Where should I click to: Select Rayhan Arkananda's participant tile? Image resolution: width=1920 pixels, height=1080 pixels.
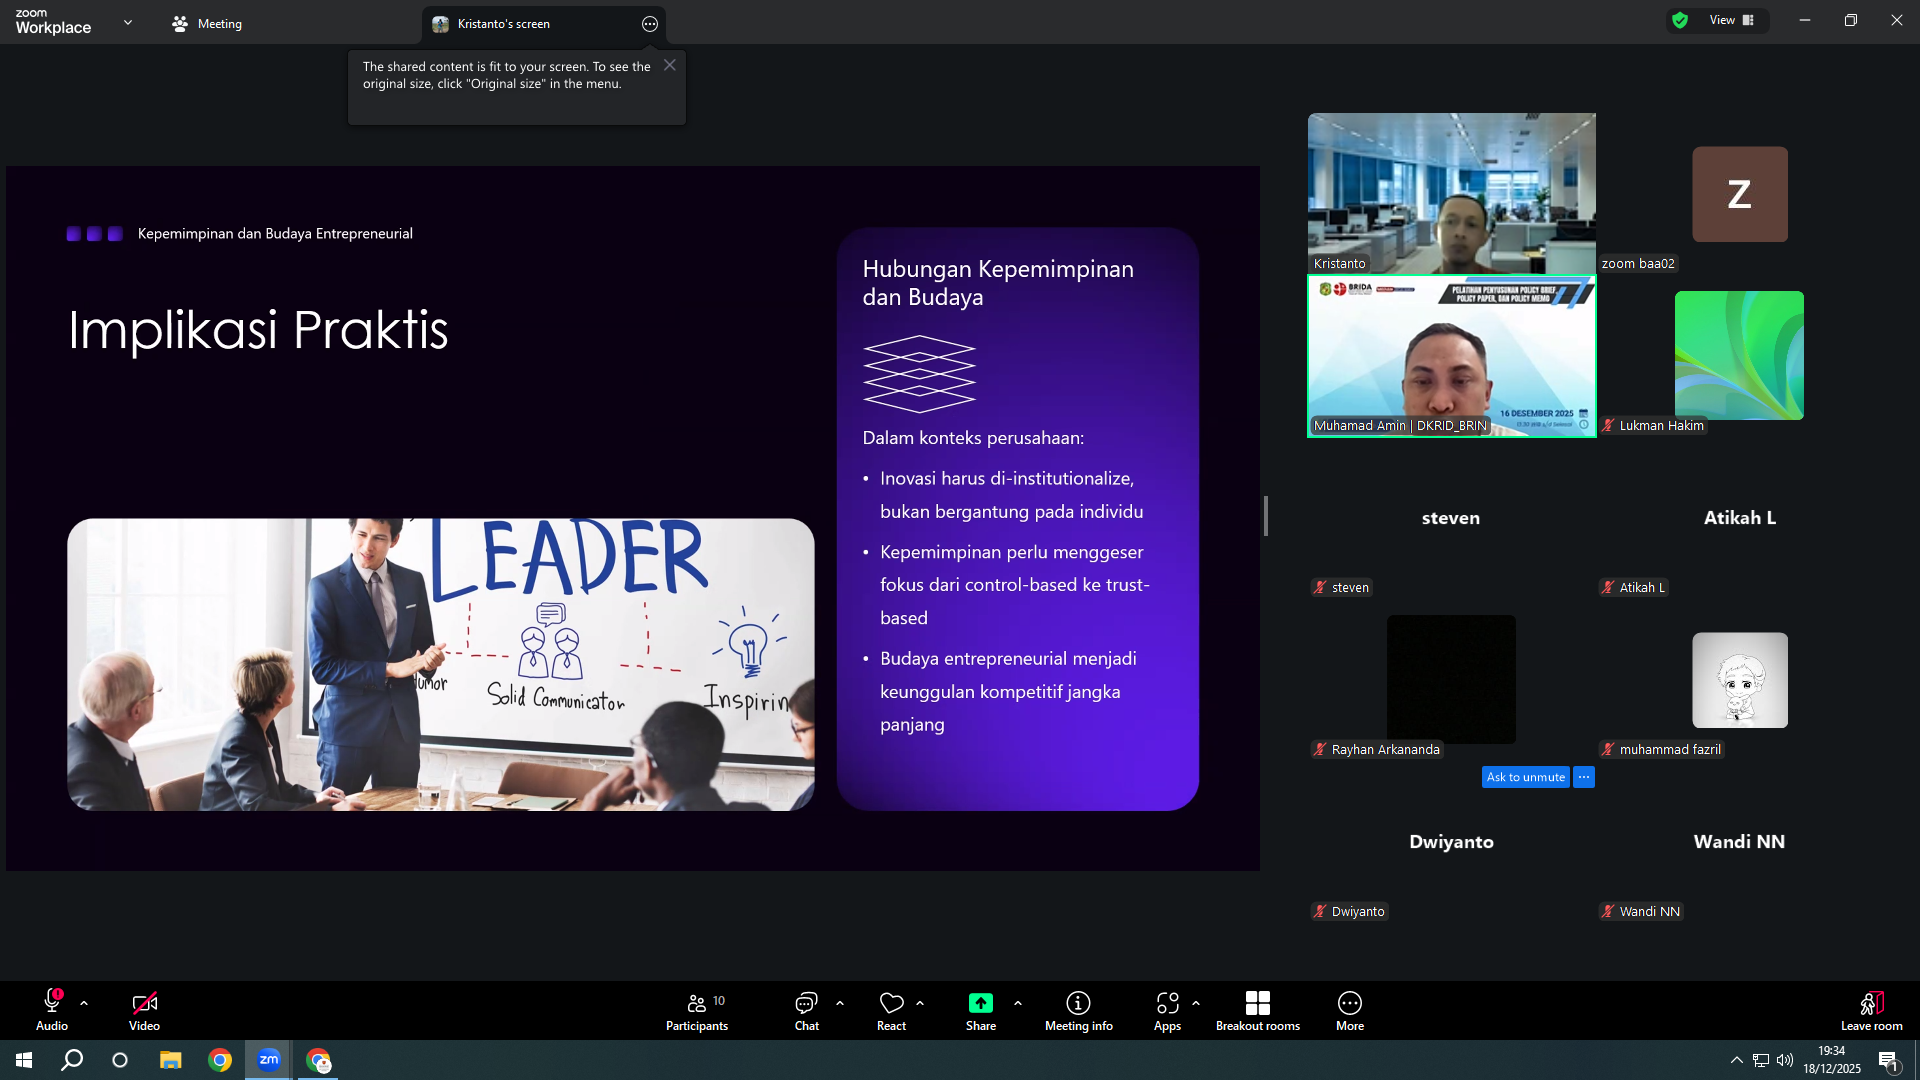tap(1452, 680)
